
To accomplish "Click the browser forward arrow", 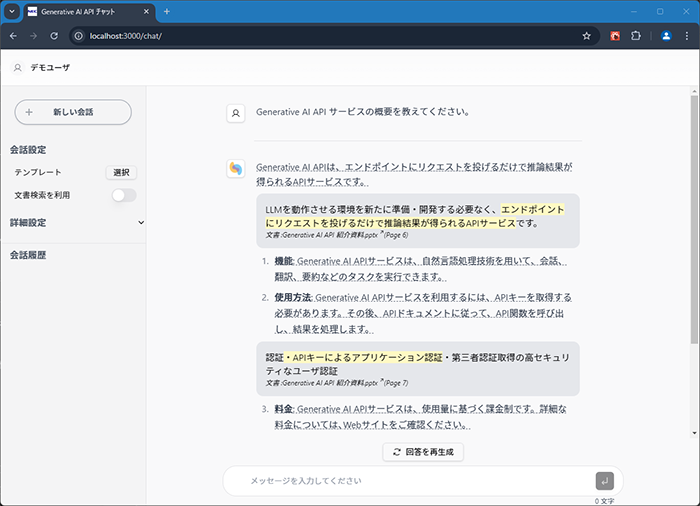I will click(33, 36).
